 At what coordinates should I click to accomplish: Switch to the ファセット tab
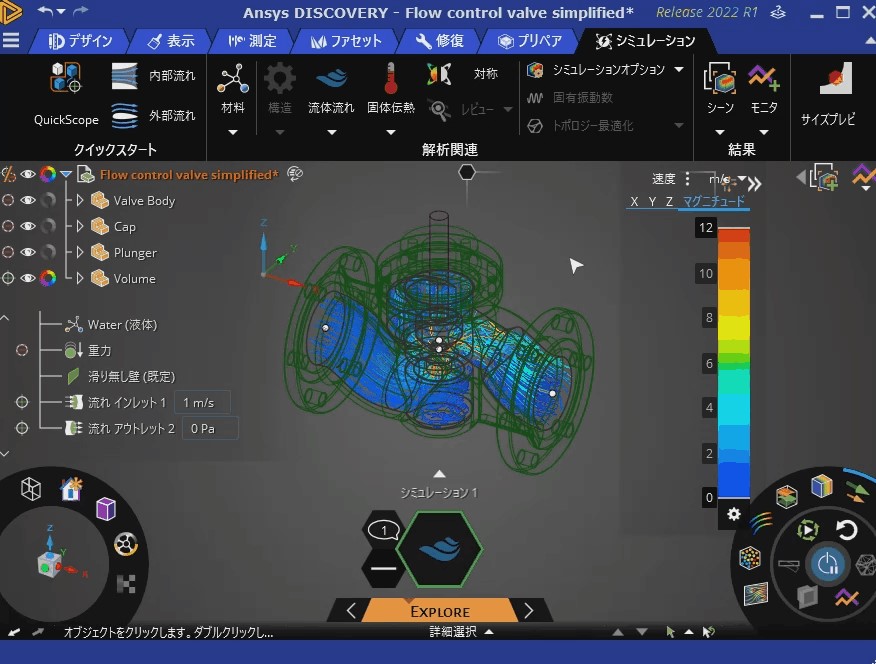tap(346, 41)
